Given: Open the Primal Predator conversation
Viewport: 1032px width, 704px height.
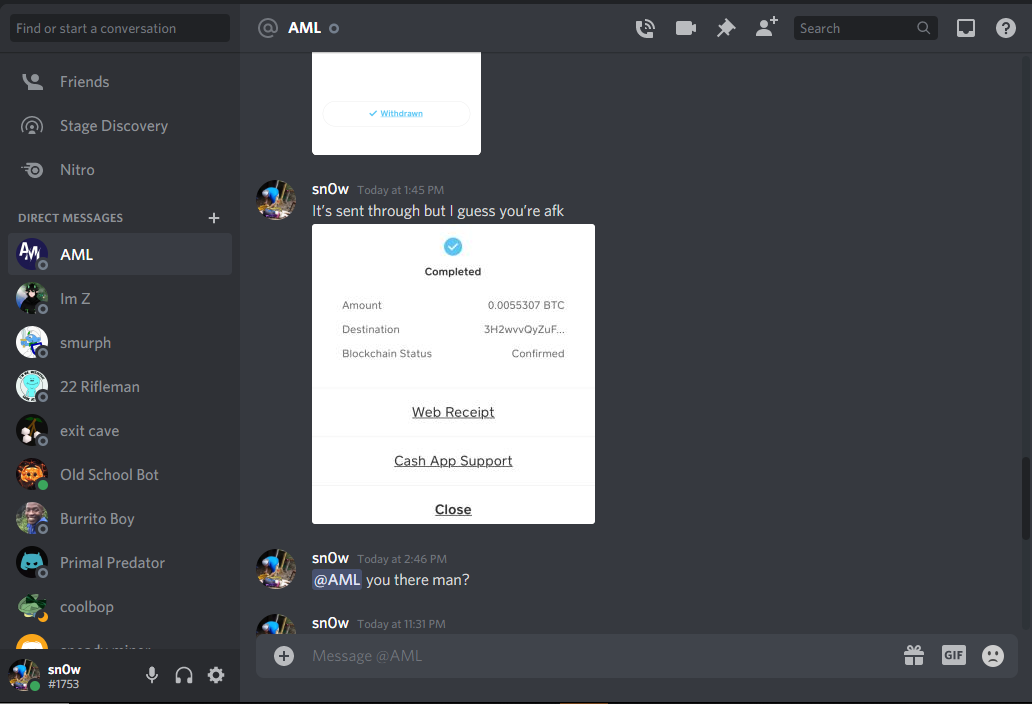Looking at the screenshot, I should point(120,563).
